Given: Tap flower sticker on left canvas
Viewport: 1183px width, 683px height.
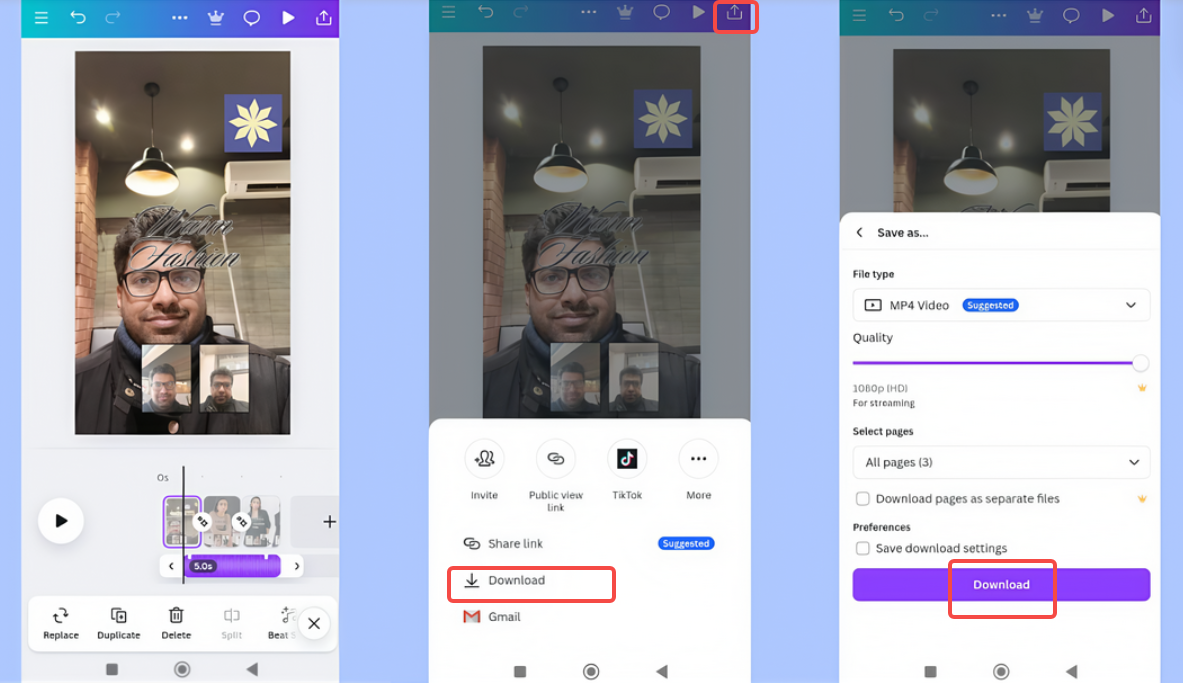Looking at the screenshot, I should pos(253,122).
